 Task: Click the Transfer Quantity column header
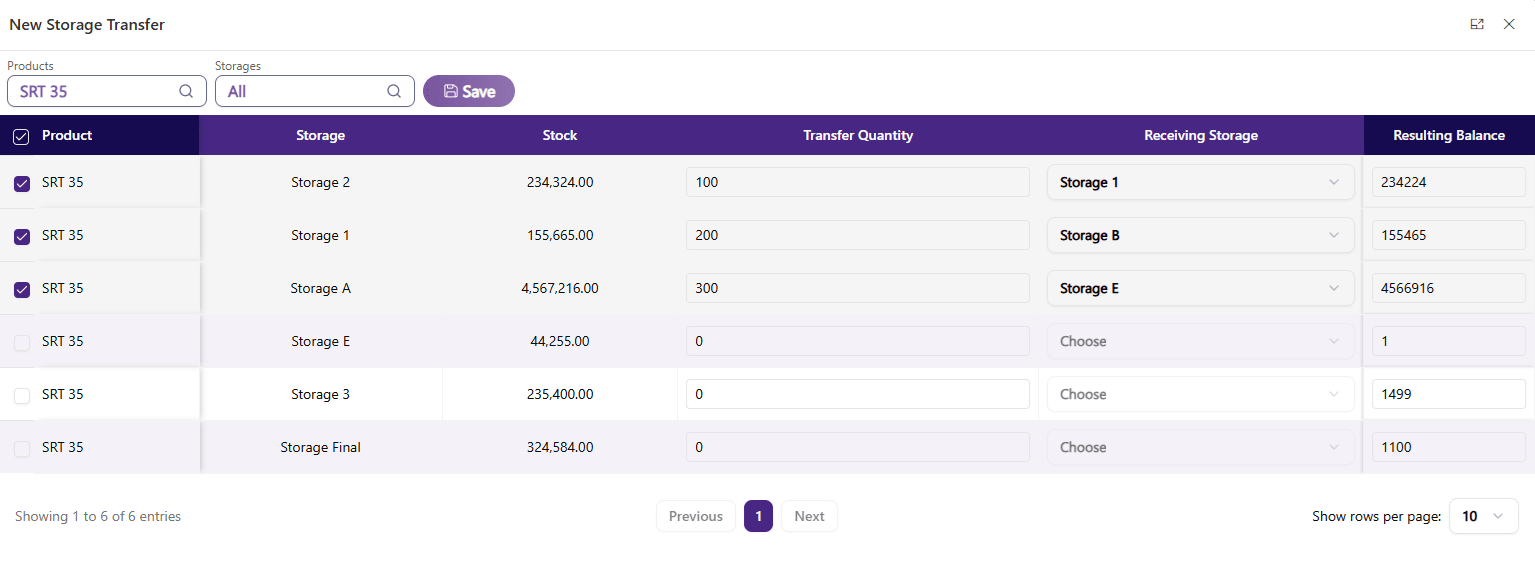click(x=858, y=136)
